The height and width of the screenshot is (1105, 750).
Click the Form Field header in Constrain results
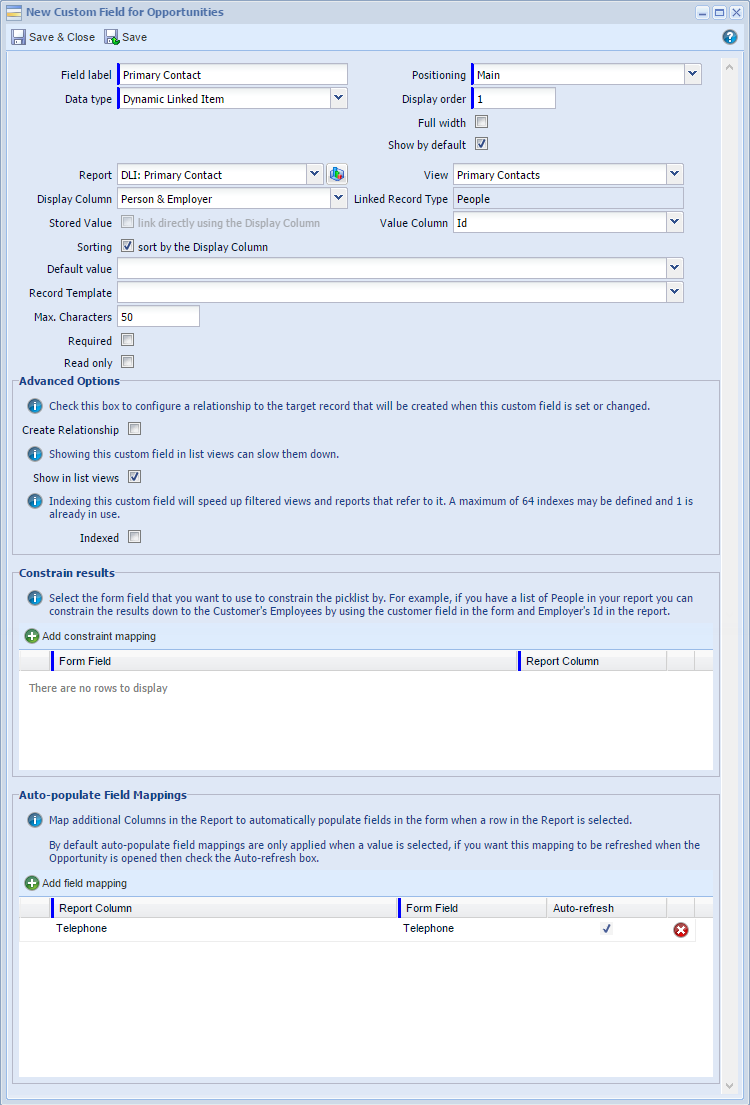[284, 661]
